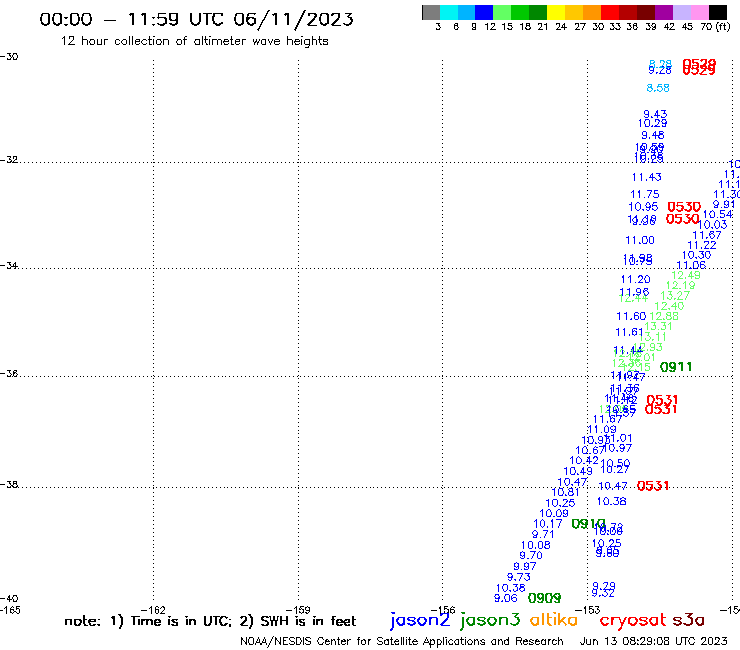Click the gray swatch in the color legend
This screenshot has height=650, width=740.
(x=431, y=13)
